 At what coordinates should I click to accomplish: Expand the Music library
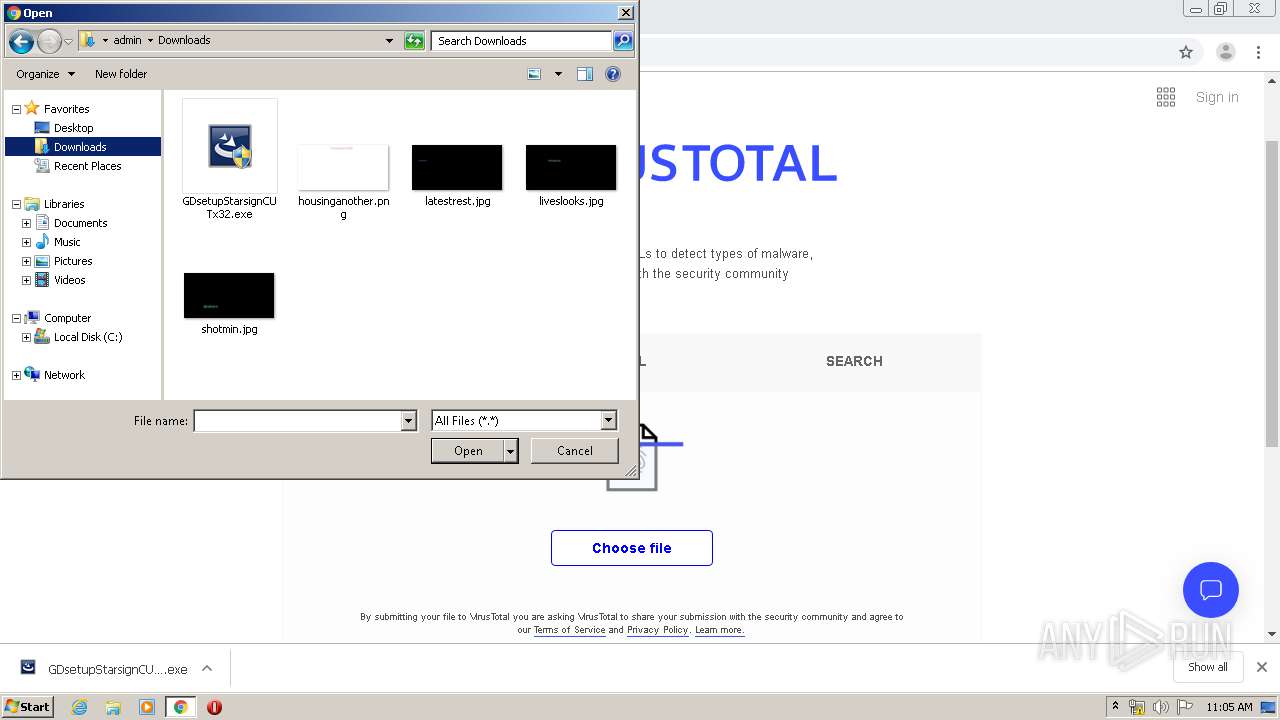(x=26, y=242)
